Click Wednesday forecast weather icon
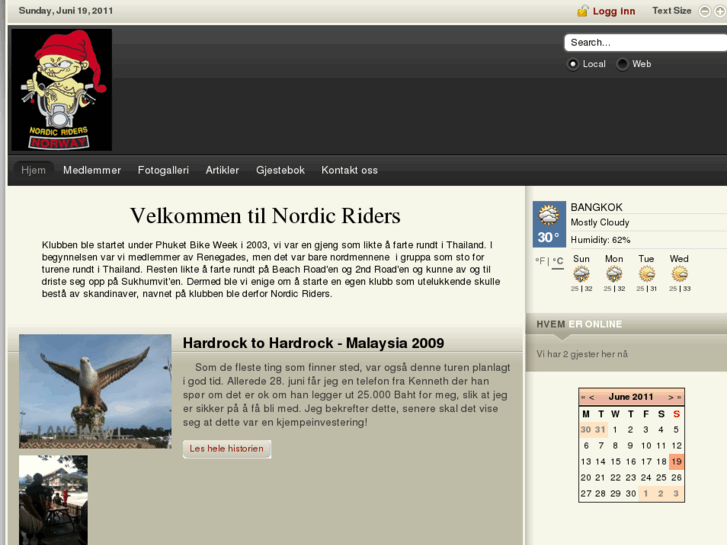 point(679,274)
